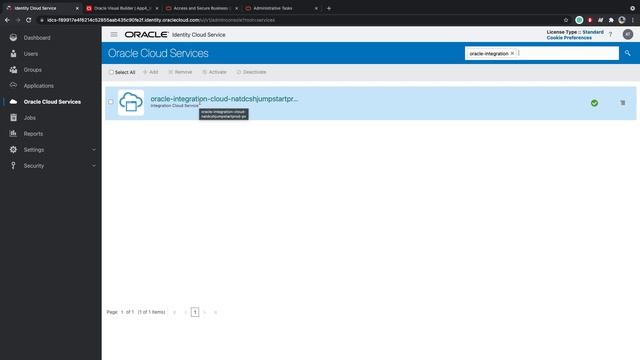Open the Reports chart icon
The image size is (640, 360).
pos(13,133)
